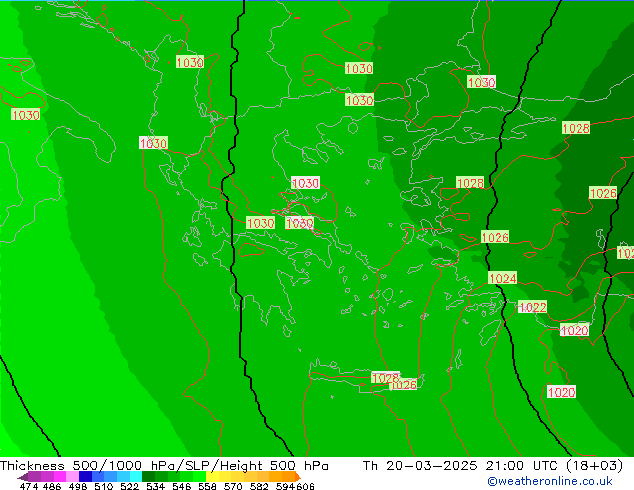The width and height of the screenshot is (634, 490).
Task: Click the legend value 606
Action: 305,486
